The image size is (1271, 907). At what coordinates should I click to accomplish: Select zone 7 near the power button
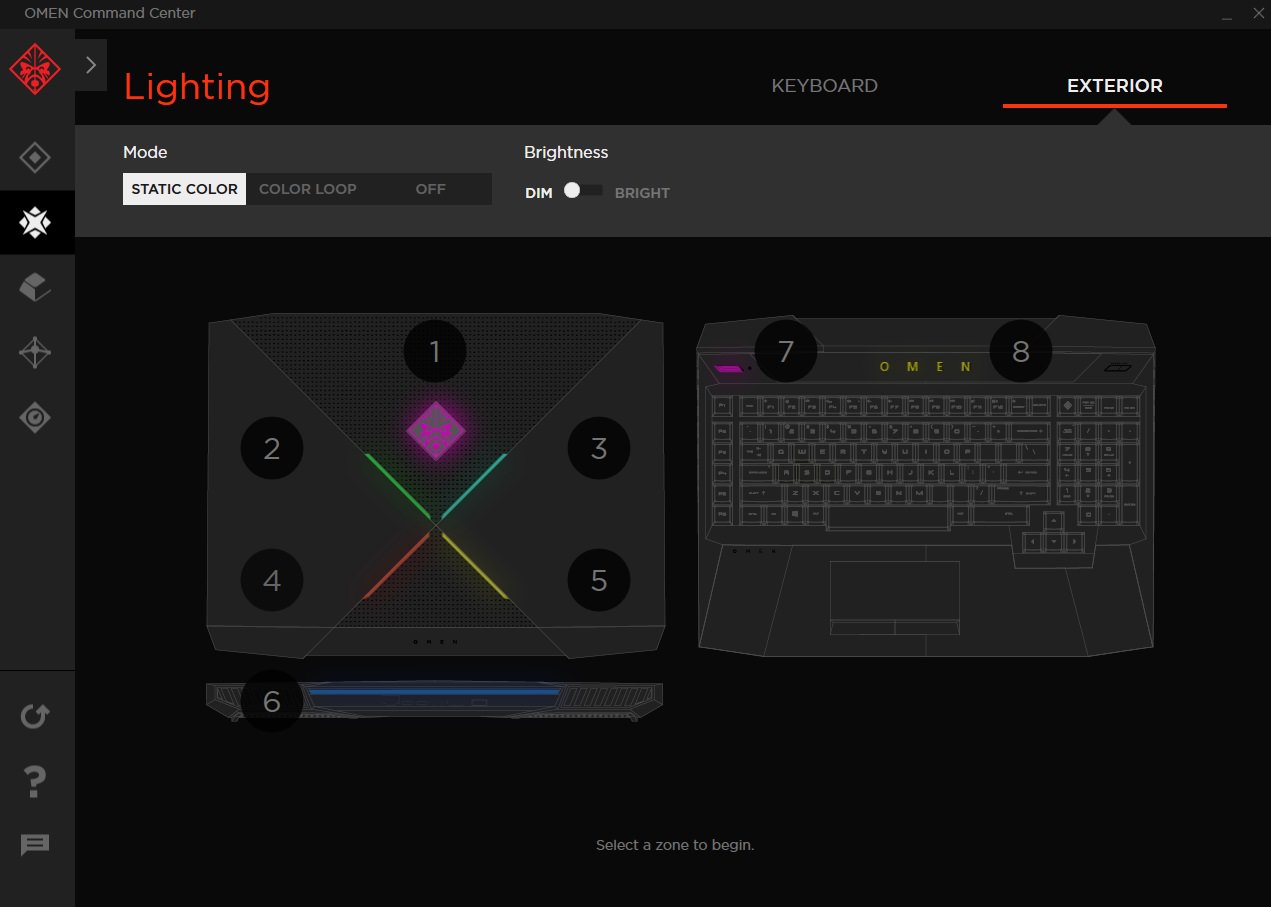tap(785, 351)
